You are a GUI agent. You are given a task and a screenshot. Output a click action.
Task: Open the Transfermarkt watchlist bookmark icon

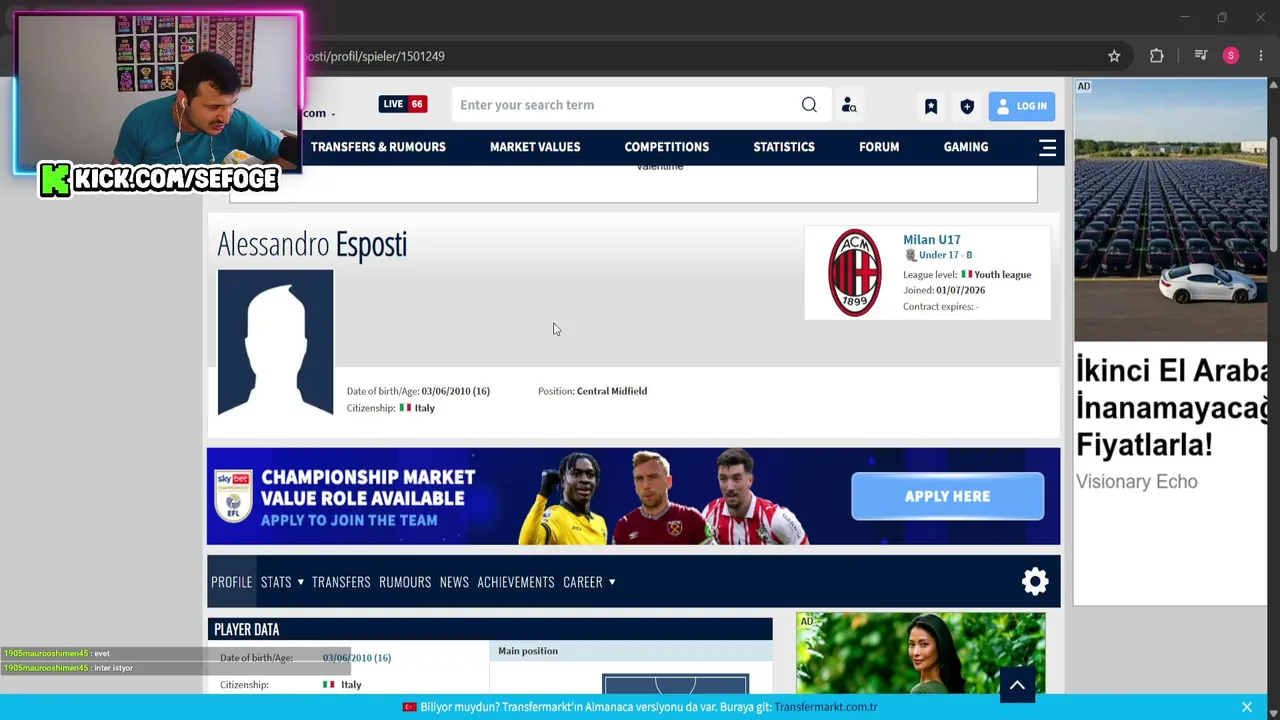[931, 106]
